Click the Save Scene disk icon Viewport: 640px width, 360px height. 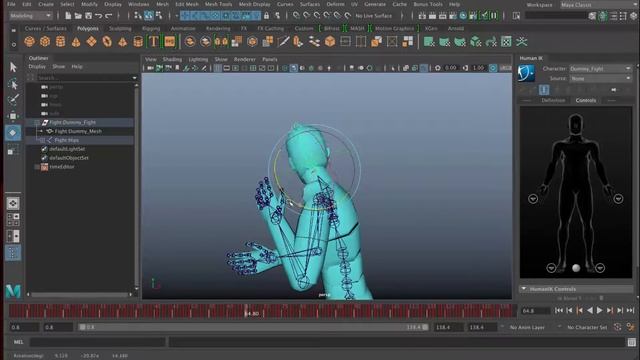click(x=88, y=16)
